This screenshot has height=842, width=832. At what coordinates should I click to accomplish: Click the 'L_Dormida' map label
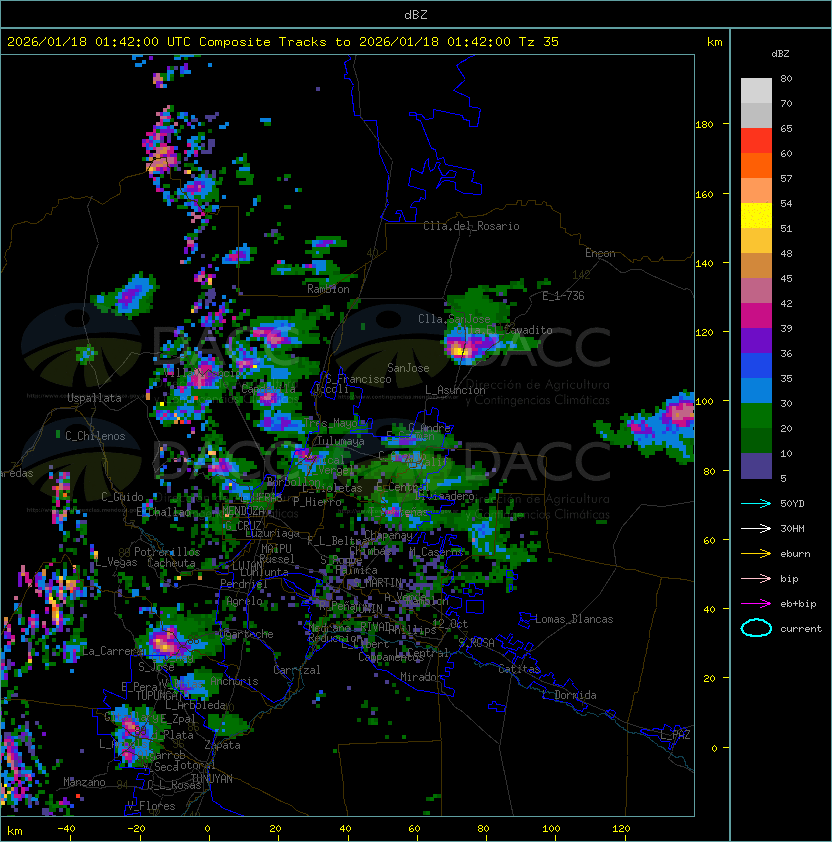(x=569, y=695)
